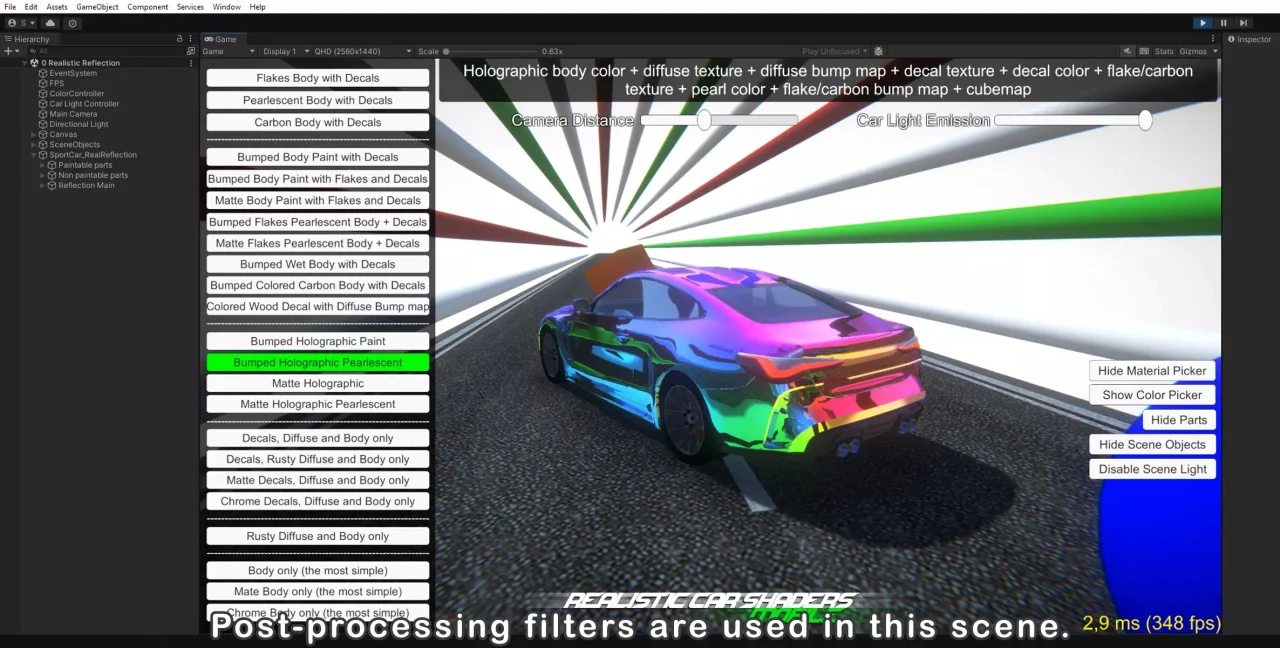The image size is (1280, 648).
Task: Click Rusty Diffuse and Body only button
Action: click(x=318, y=536)
